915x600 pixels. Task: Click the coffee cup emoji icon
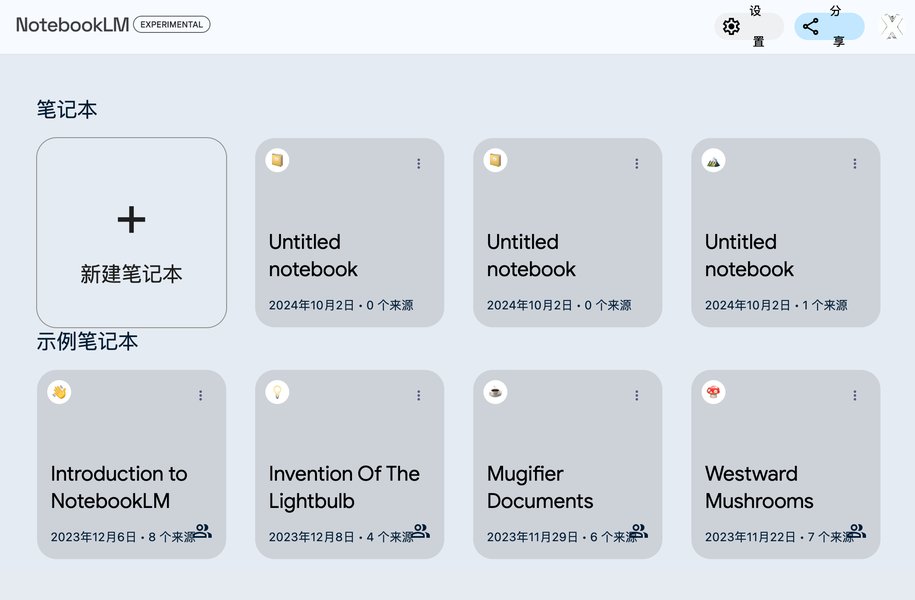click(495, 392)
